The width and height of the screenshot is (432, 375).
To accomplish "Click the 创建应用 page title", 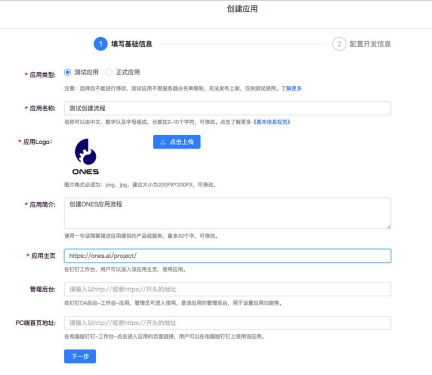I will pos(242,9).
